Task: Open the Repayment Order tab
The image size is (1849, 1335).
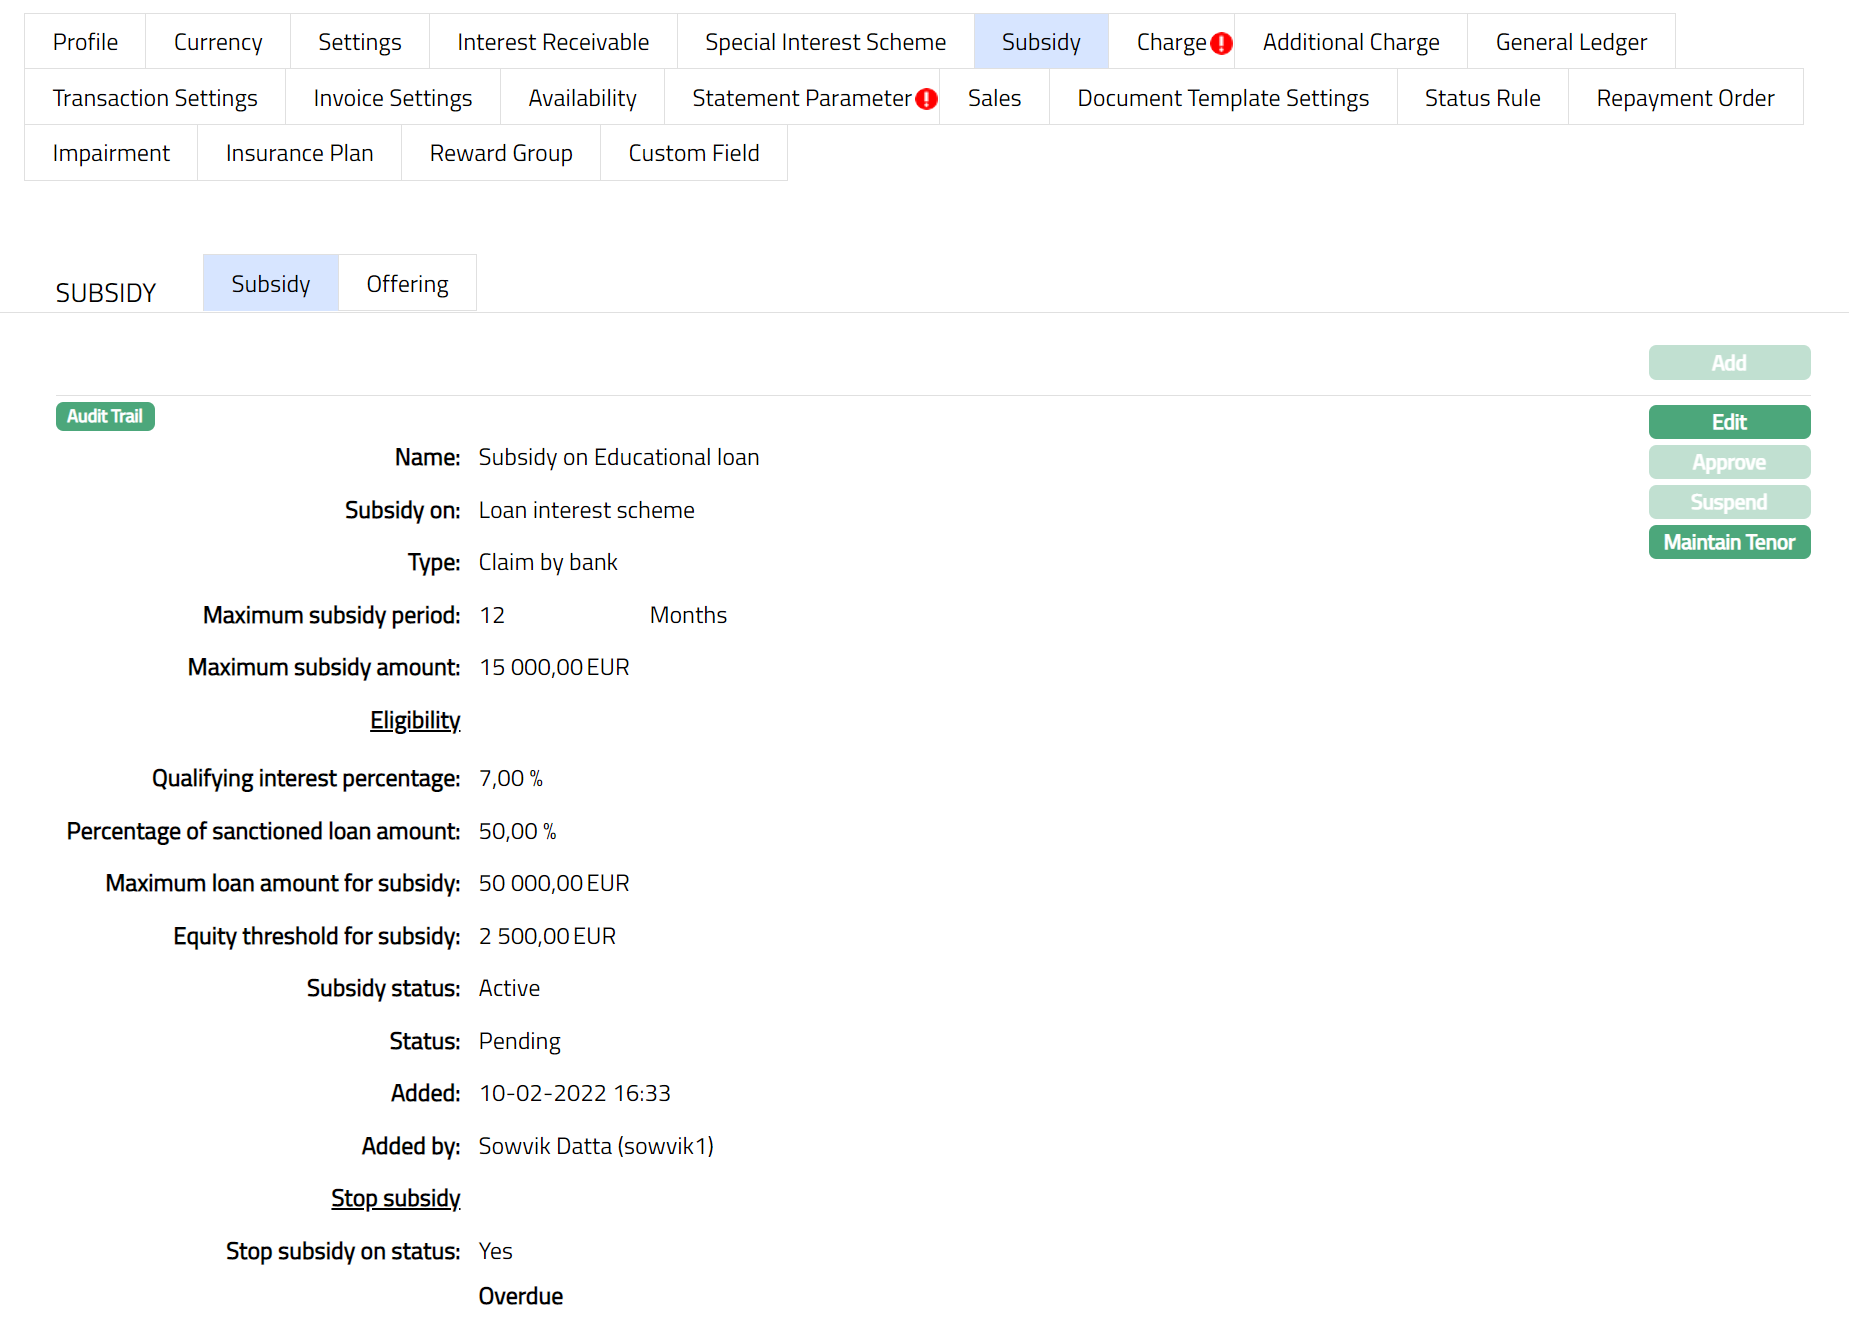Action: pyautogui.click(x=1684, y=98)
